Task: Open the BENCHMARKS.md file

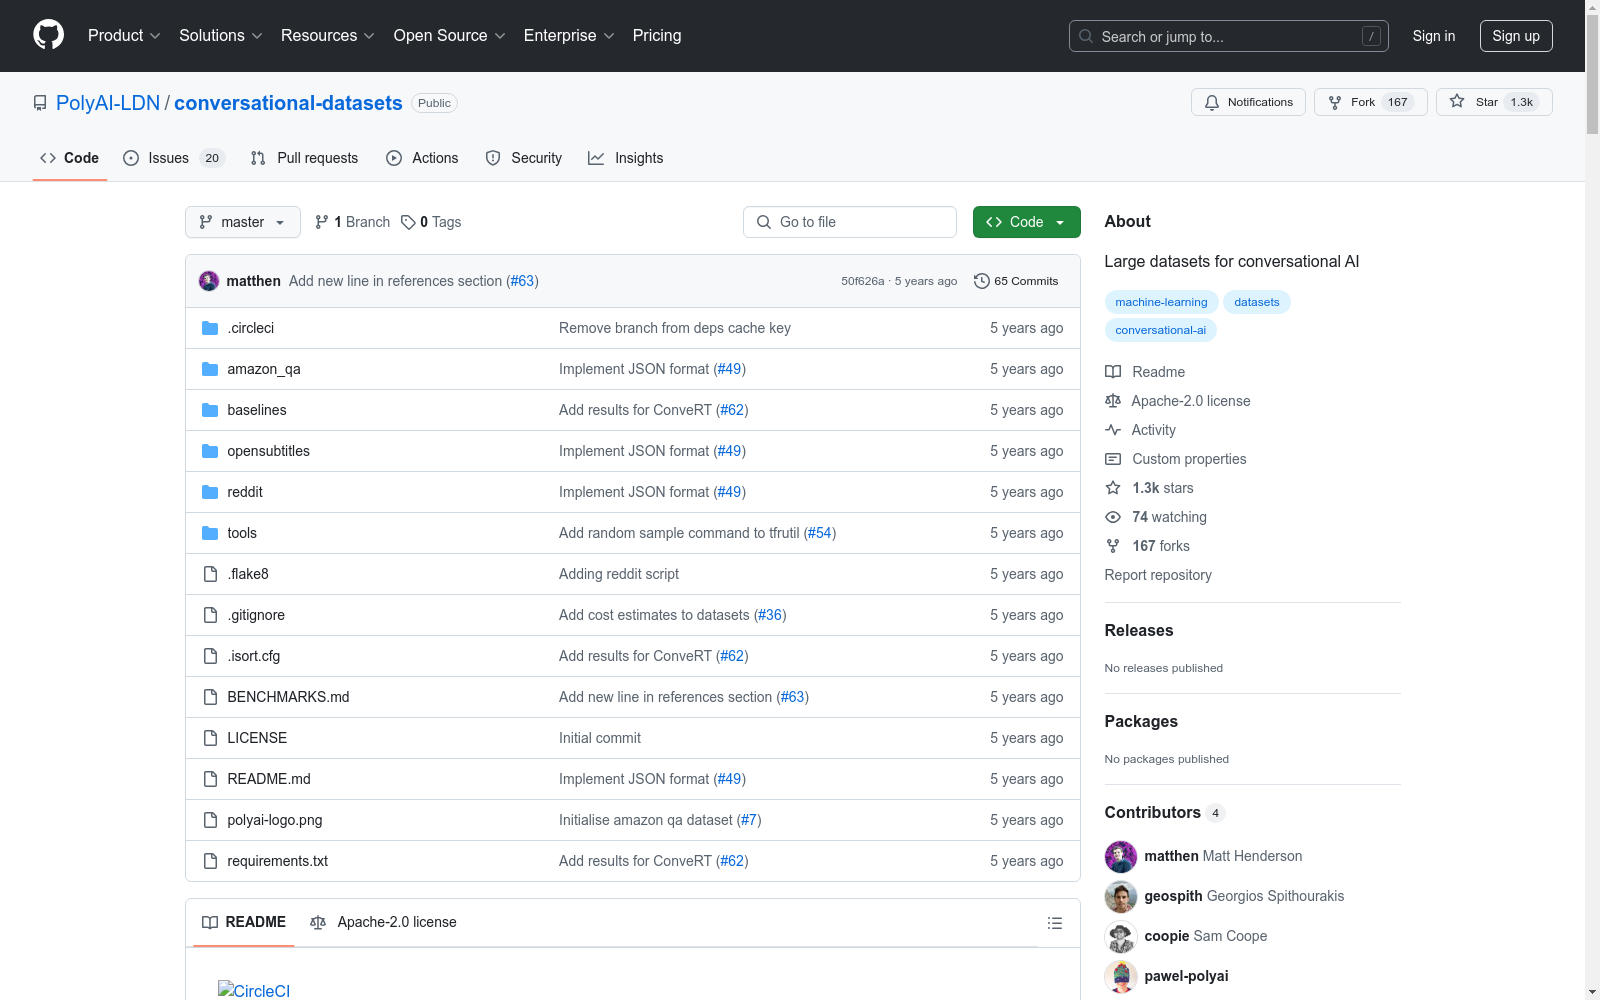Action: [288, 697]
